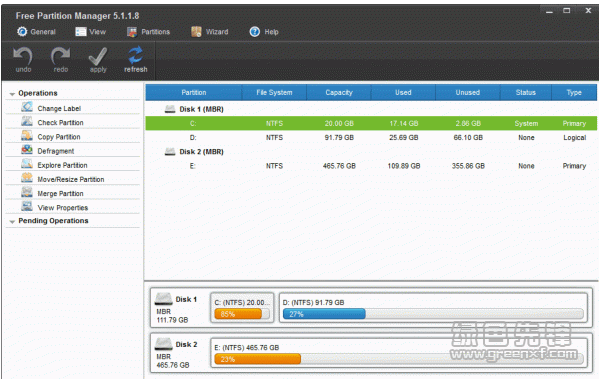Click the Merge Partition icon

(27, 192)
